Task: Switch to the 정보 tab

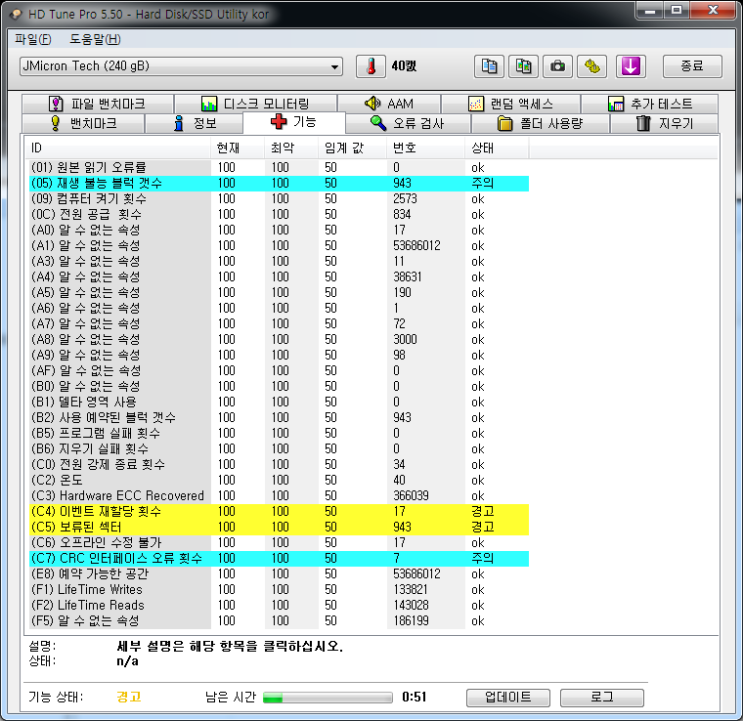Action: tap(194, 124)
